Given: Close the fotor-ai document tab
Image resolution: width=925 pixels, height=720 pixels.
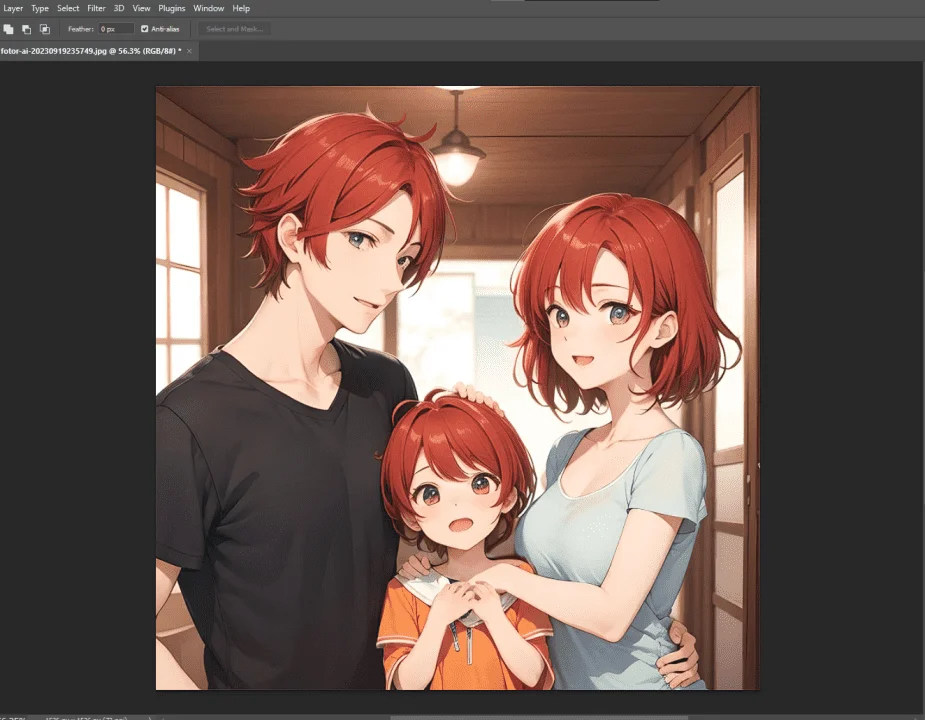Looking at the screenshot, I should (189, 51).
